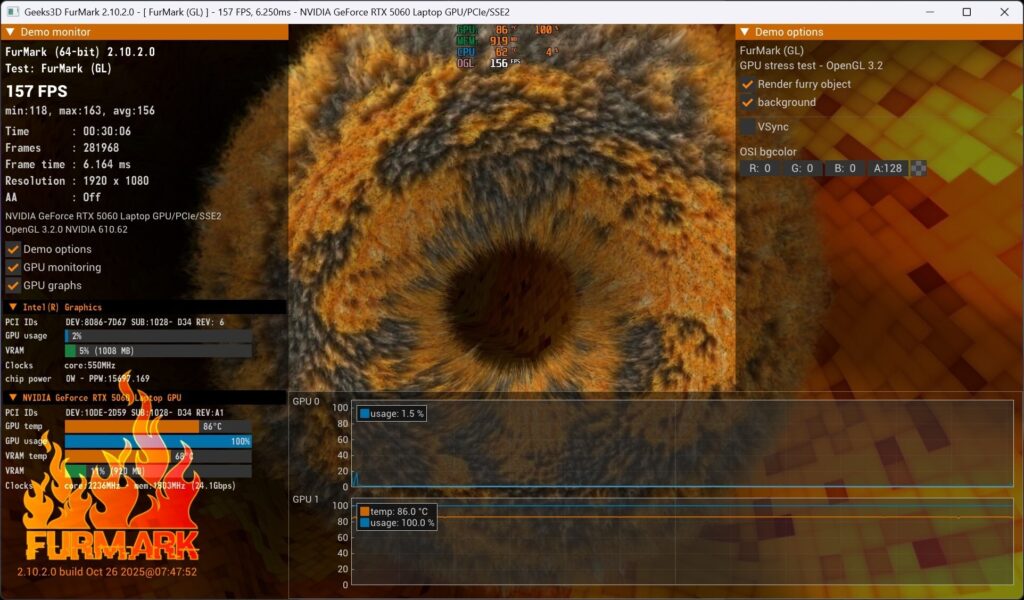
Task: Click the FurMark app icon in title bar
Action: point(12,12)
